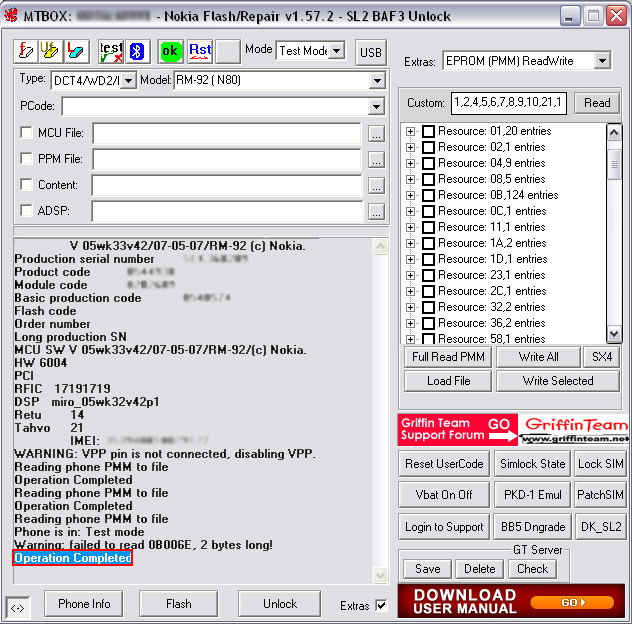This screenshot has height=624, width=632.
Task: Open the Model dropdown
Action: pyautogui.click(x=377, y=81)
